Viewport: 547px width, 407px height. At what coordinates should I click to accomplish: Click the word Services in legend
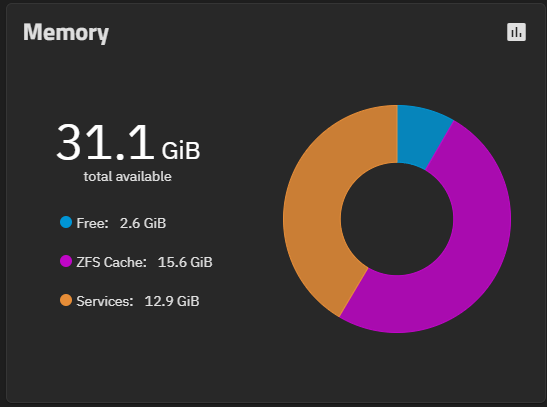[105, 301]
